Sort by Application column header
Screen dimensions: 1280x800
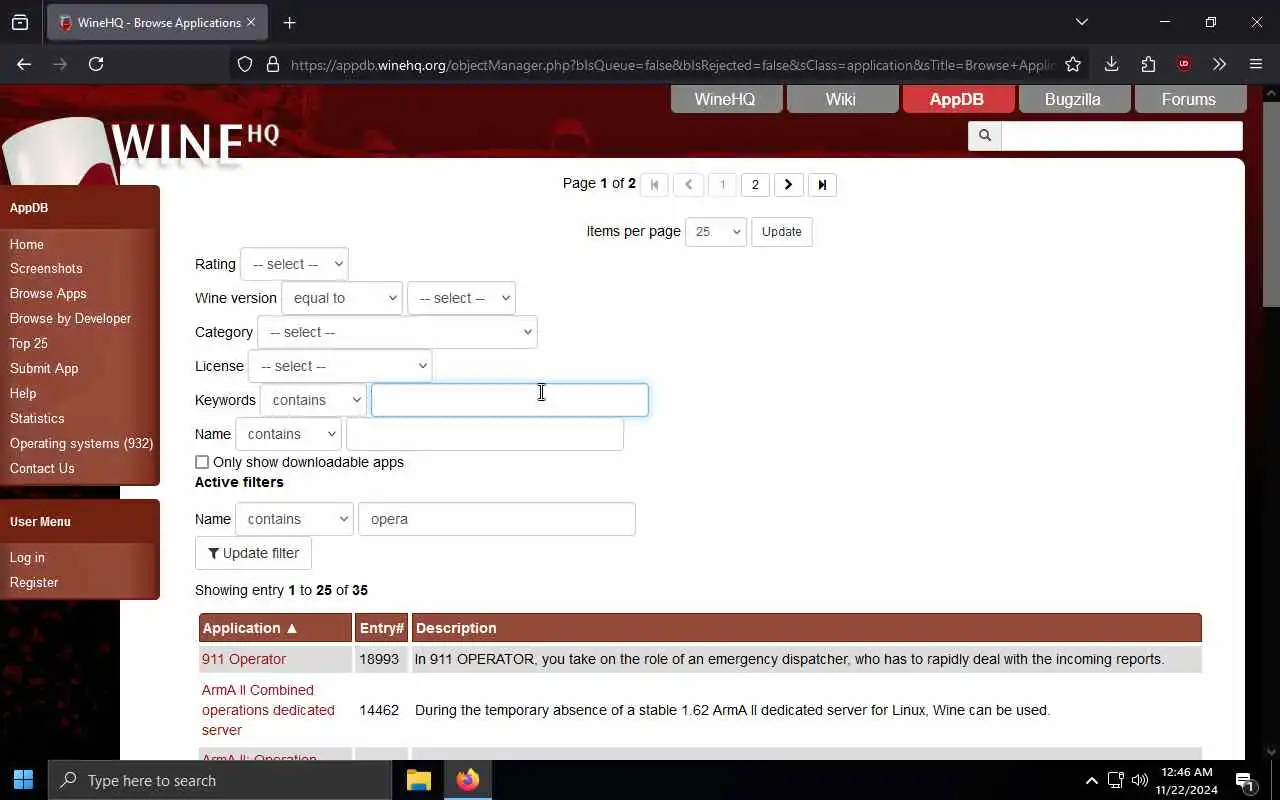[276, 628]
